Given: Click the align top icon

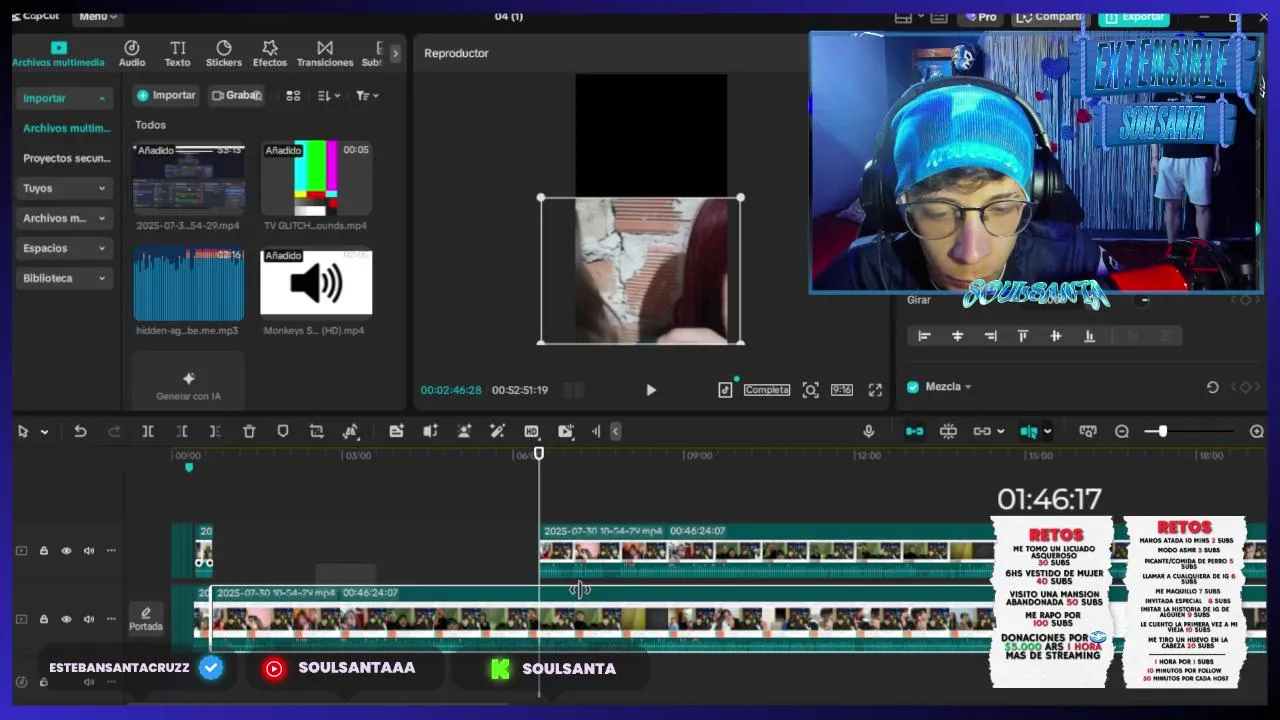Looking at the screenshot, I should coord(1023,336).
